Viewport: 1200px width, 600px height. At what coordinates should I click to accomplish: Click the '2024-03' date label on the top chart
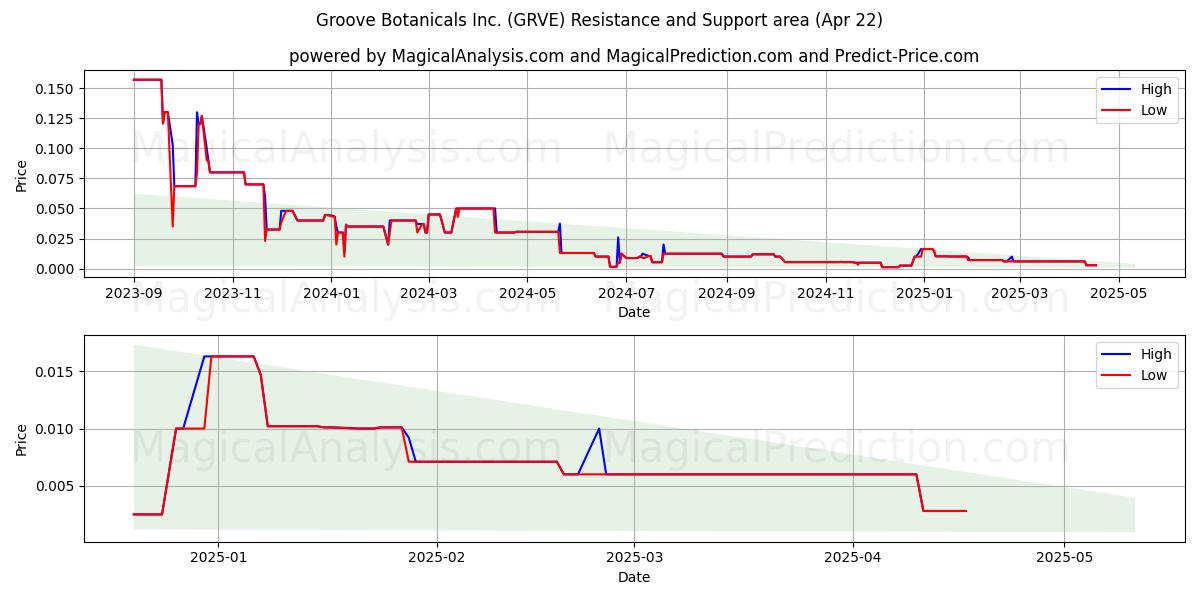click(429, 293)
